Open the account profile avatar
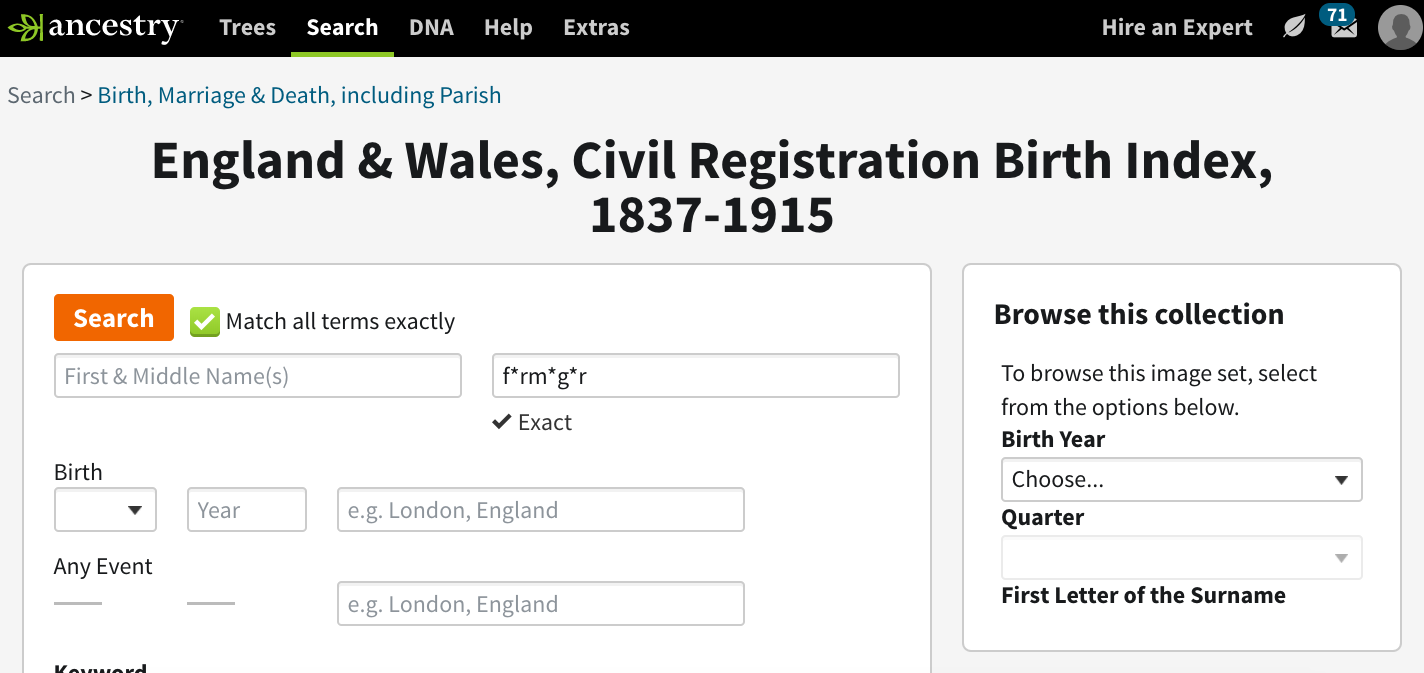 tap(1399, 27)
